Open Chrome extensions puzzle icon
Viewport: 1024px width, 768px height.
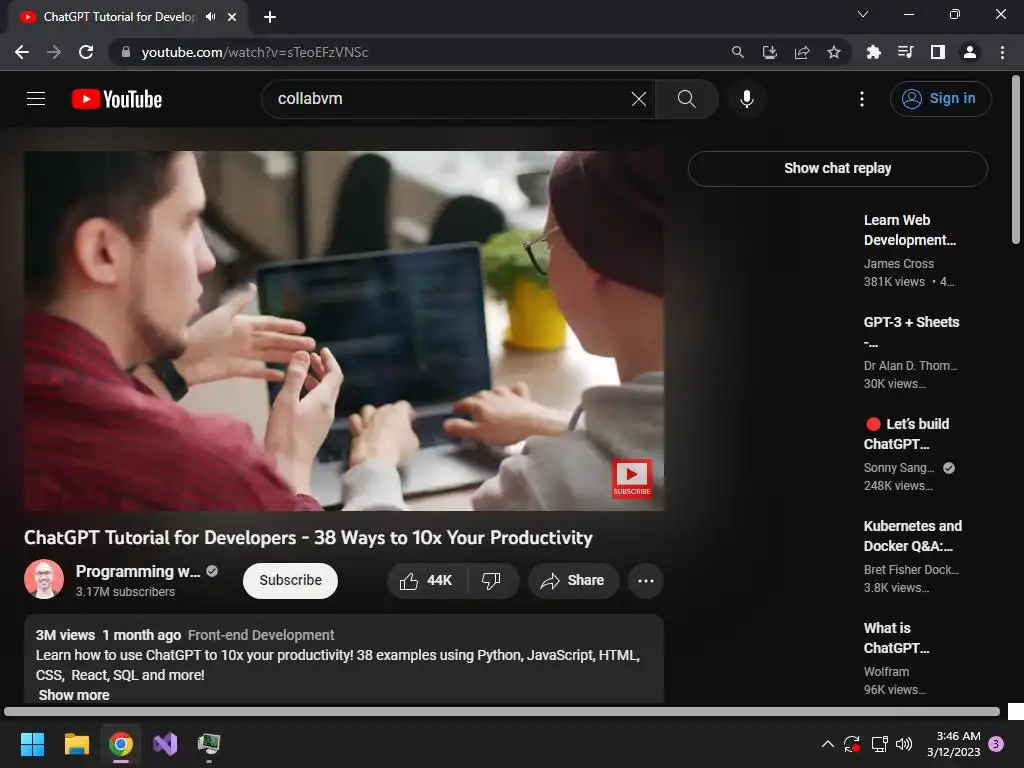click(873, 52)
